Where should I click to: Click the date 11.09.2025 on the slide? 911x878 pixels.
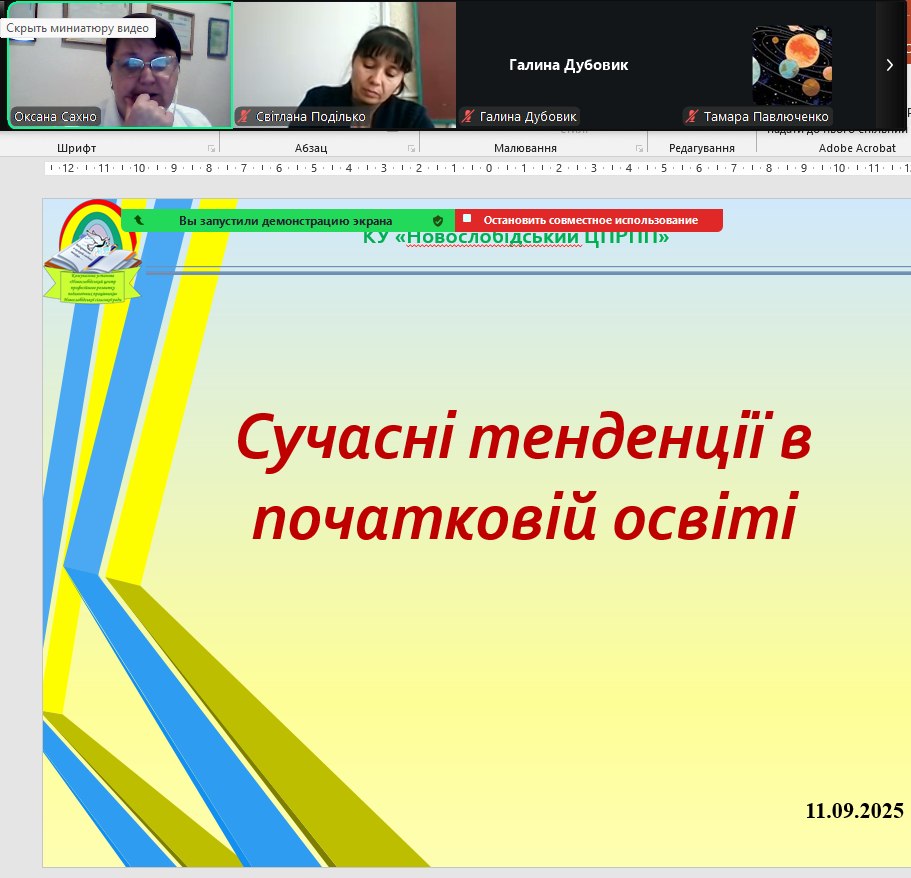point(854,811)
